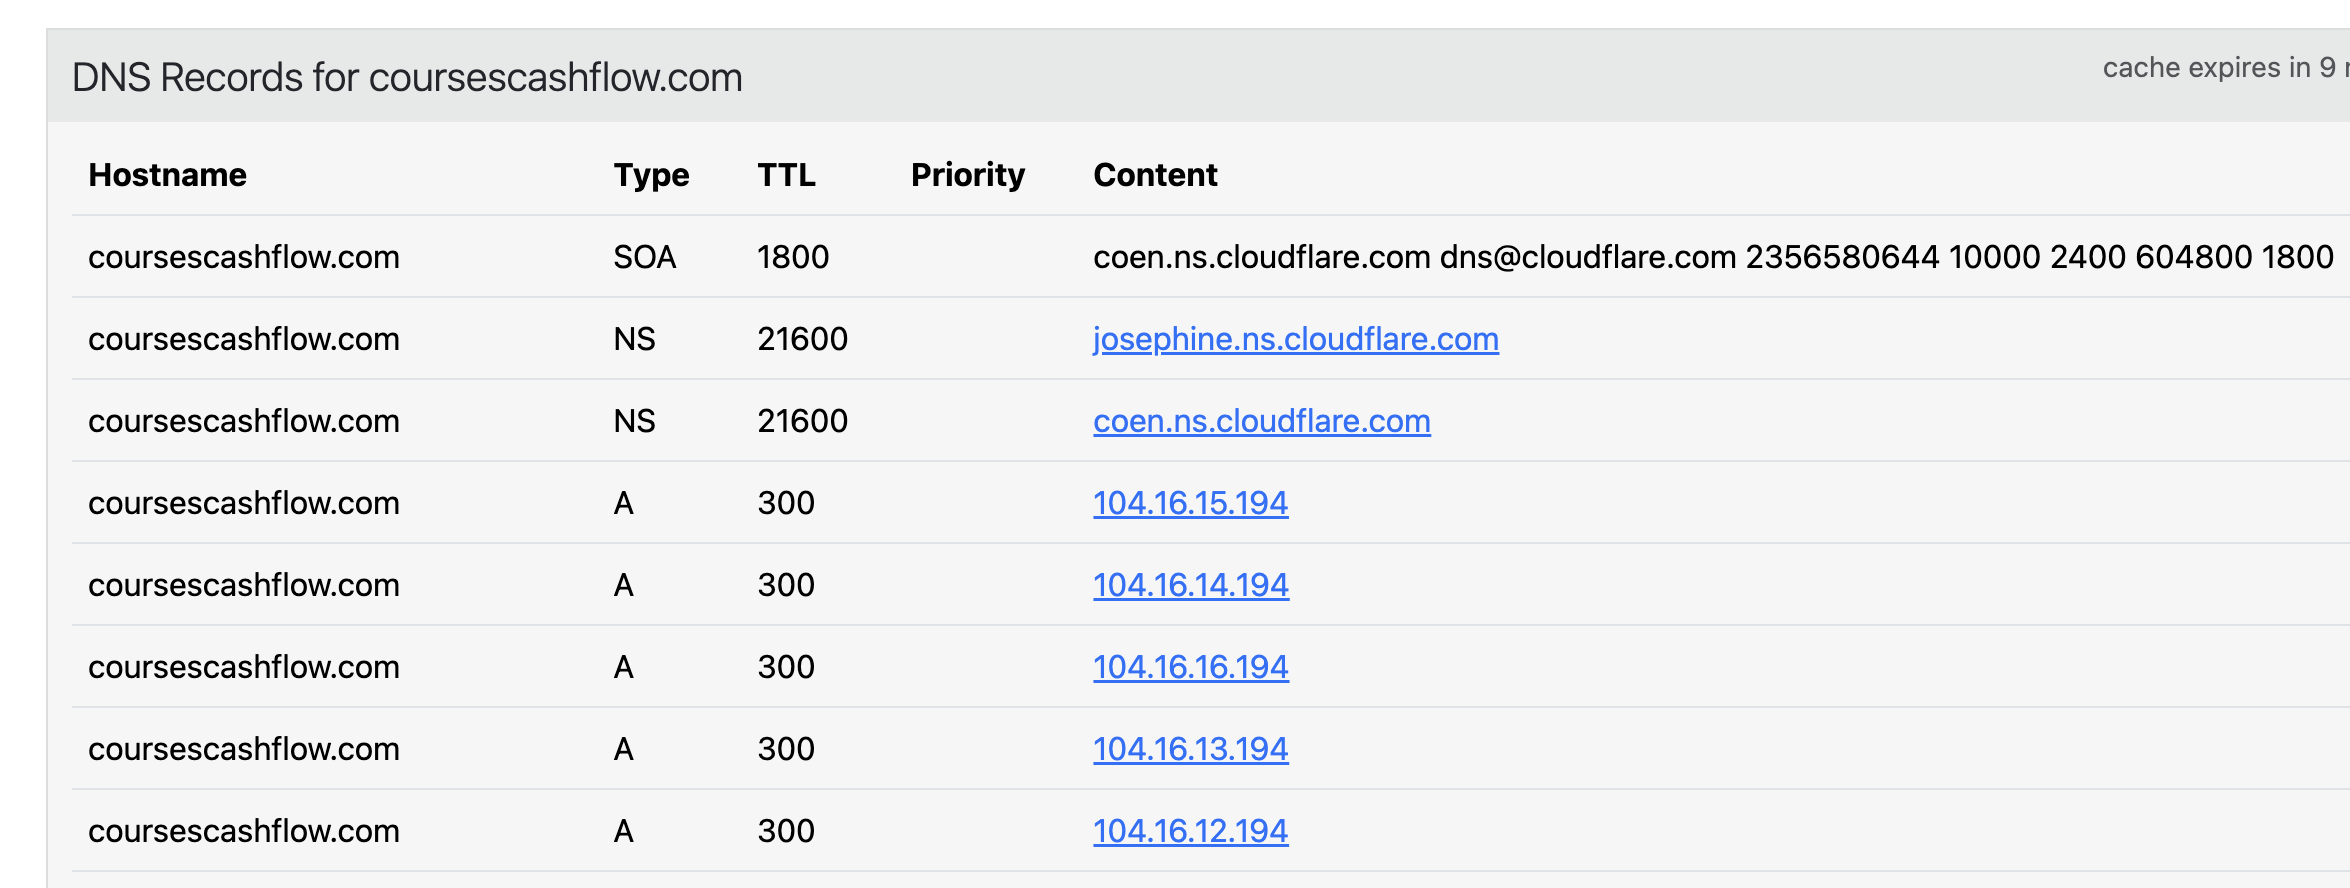Viewport: 2350px width, 888px height.
Task: Click the Priority column header
Action: (x=967, y=175)
